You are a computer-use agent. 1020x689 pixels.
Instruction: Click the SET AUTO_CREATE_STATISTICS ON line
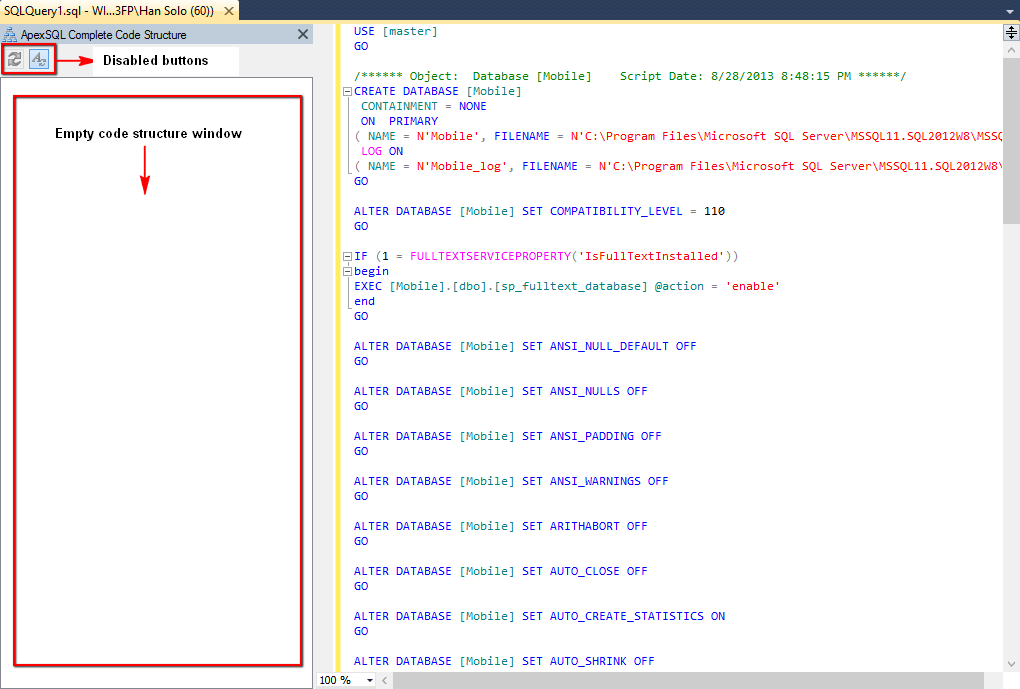pos(539,616)
